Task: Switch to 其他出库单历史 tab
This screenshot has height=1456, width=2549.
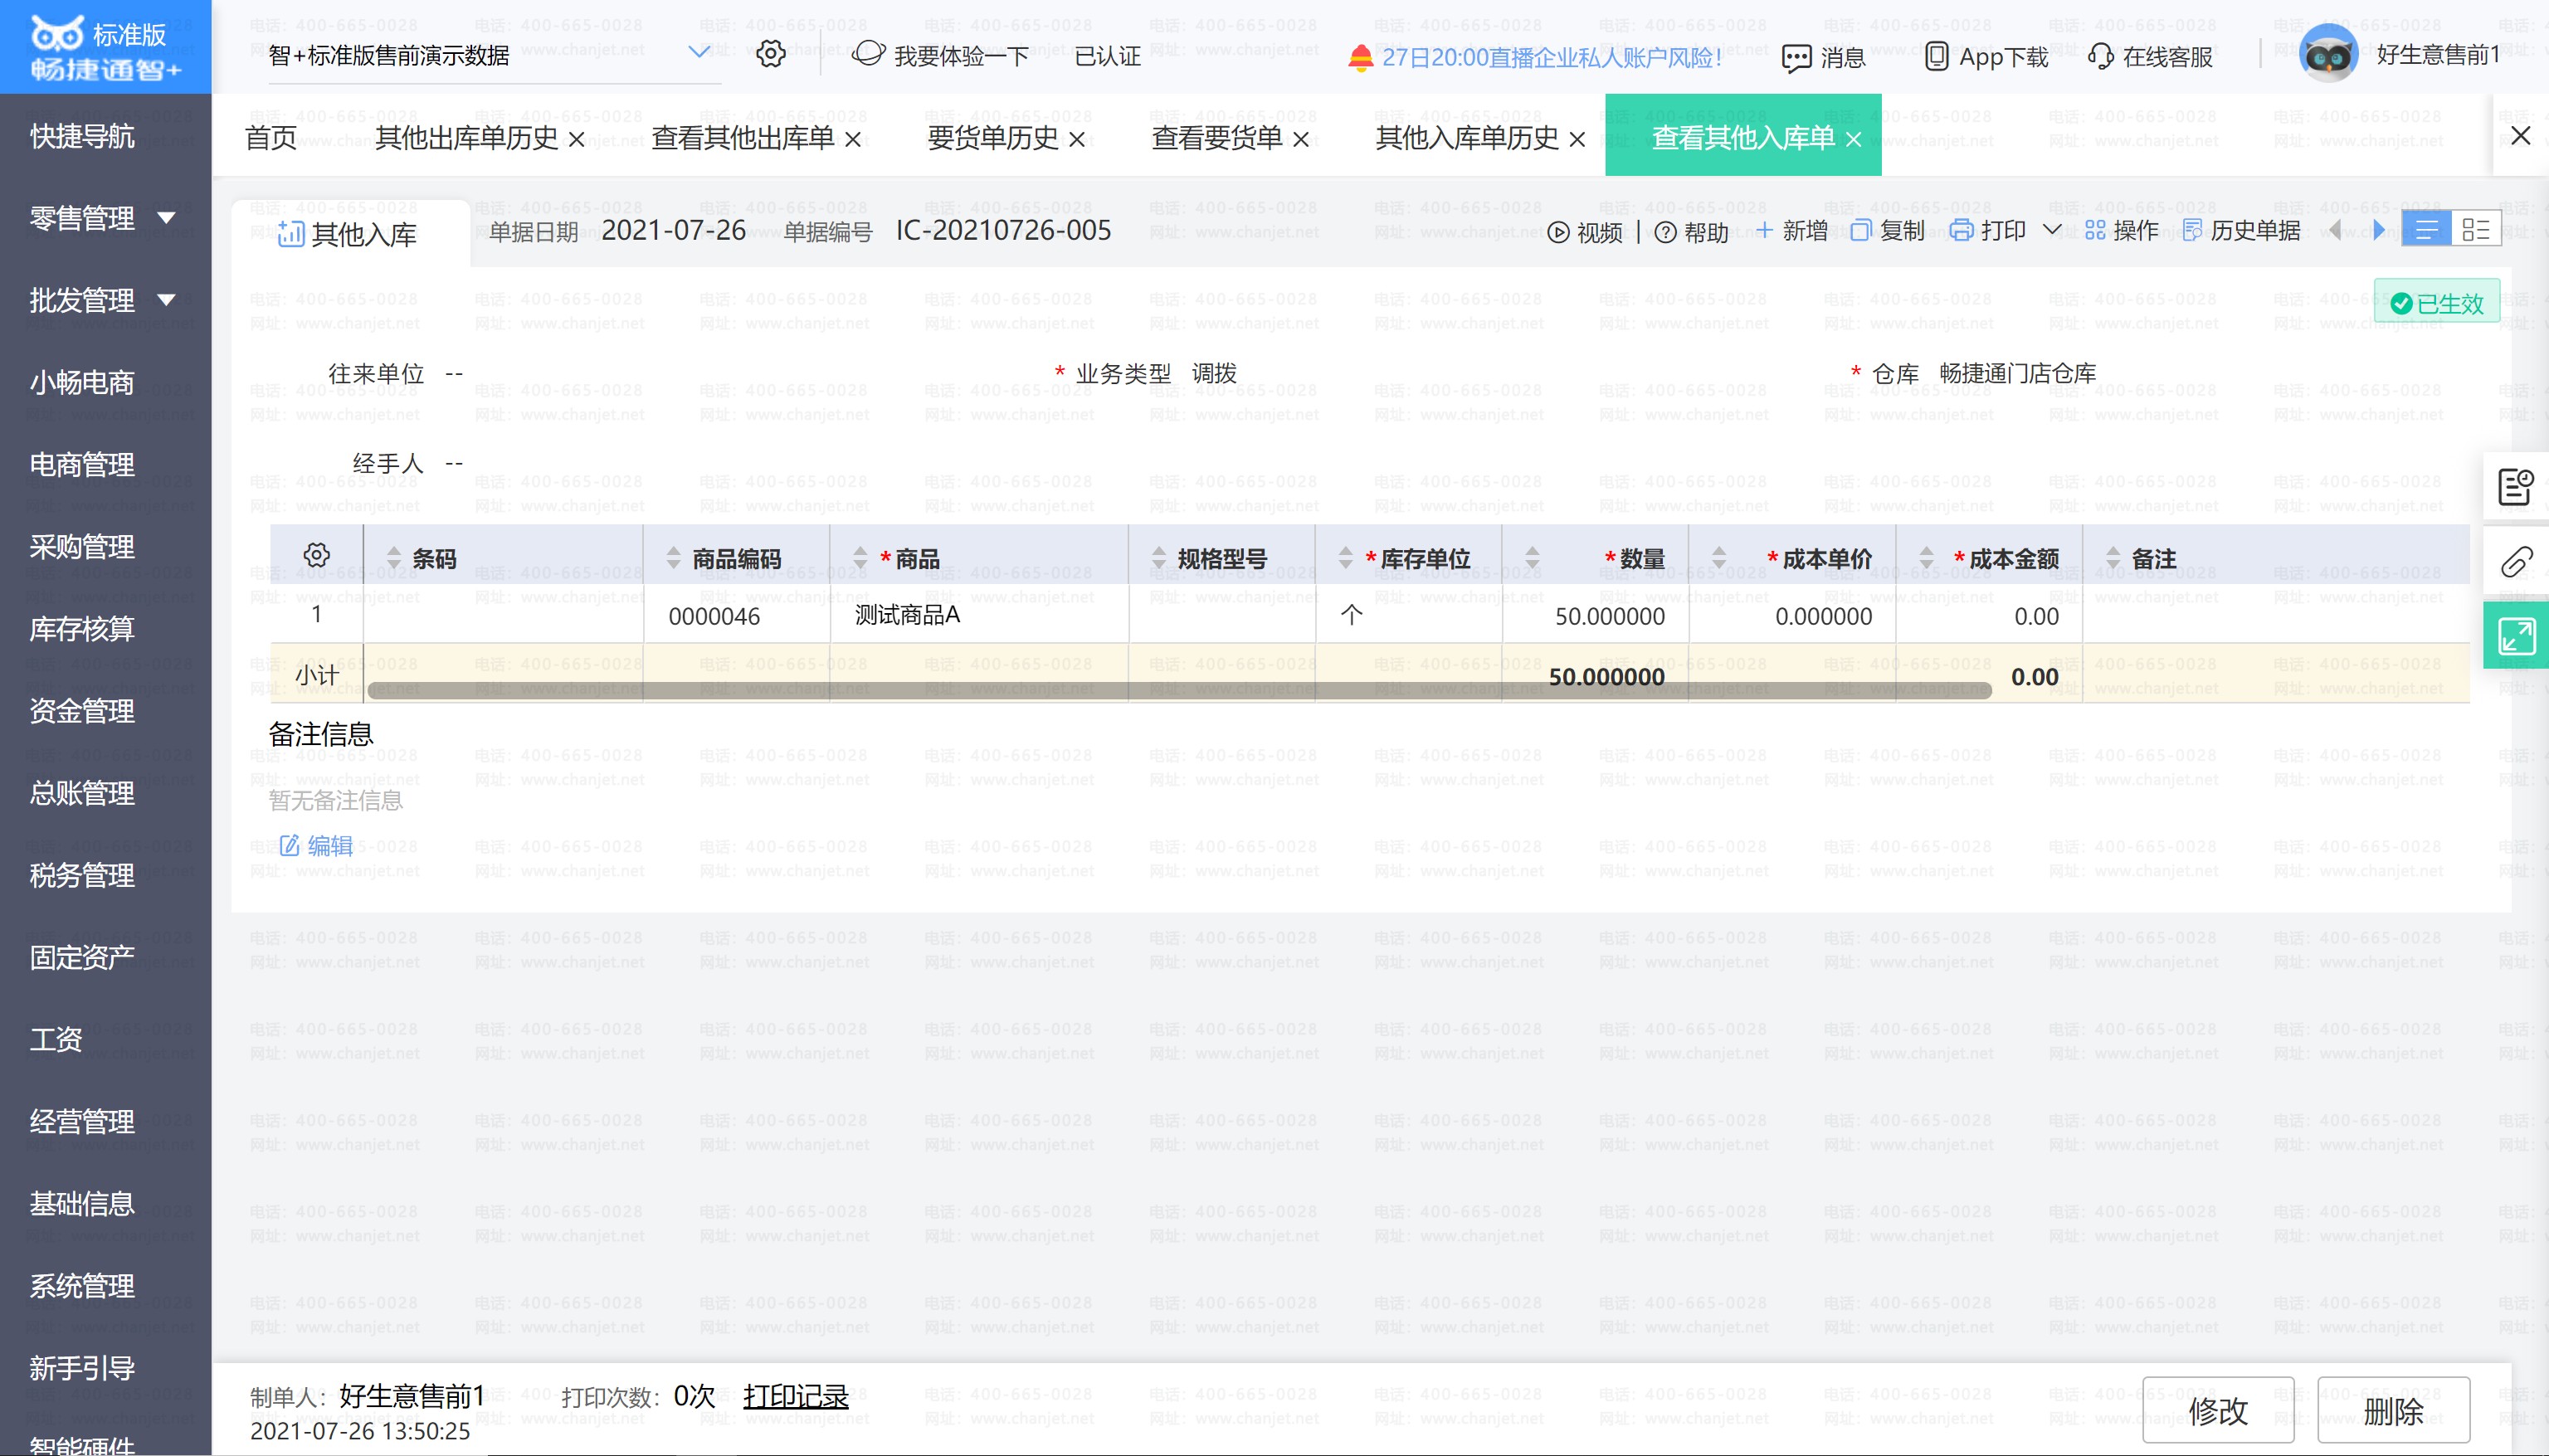Action: click(x=467, y=137)
